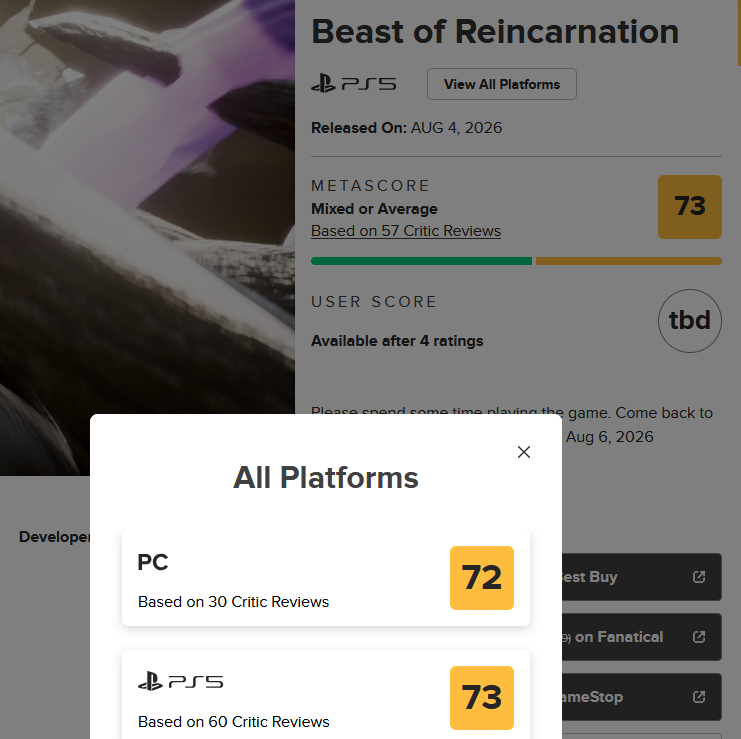Viewport: 741px width, 739px height.
Task: Click the METASCORE heading
Action: 370,186
